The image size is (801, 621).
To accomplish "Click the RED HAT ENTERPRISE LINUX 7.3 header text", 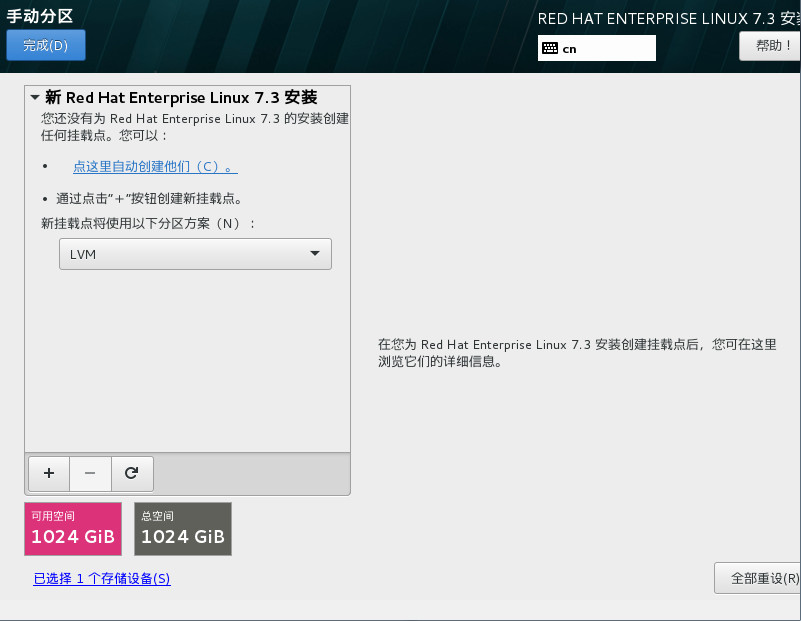I will click(669, 19).
